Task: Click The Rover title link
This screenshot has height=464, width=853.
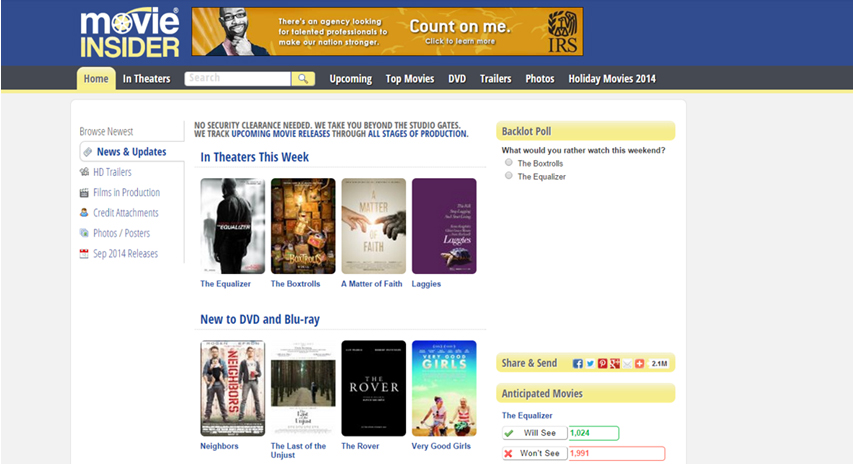Action: pos(360,446)
